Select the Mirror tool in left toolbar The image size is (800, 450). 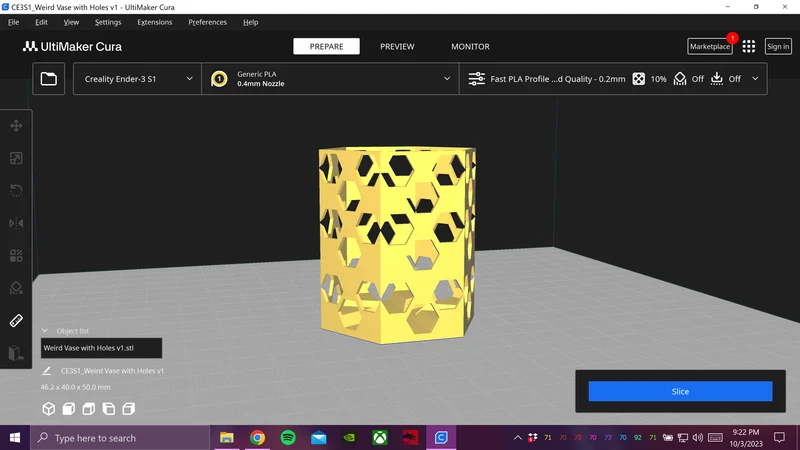(16, 223)
